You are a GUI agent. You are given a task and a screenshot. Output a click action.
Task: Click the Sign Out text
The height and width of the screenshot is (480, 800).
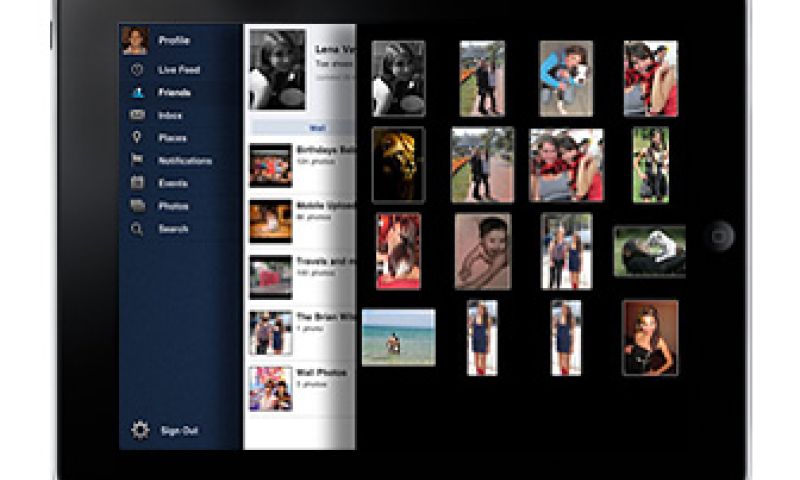click(179, 431)
